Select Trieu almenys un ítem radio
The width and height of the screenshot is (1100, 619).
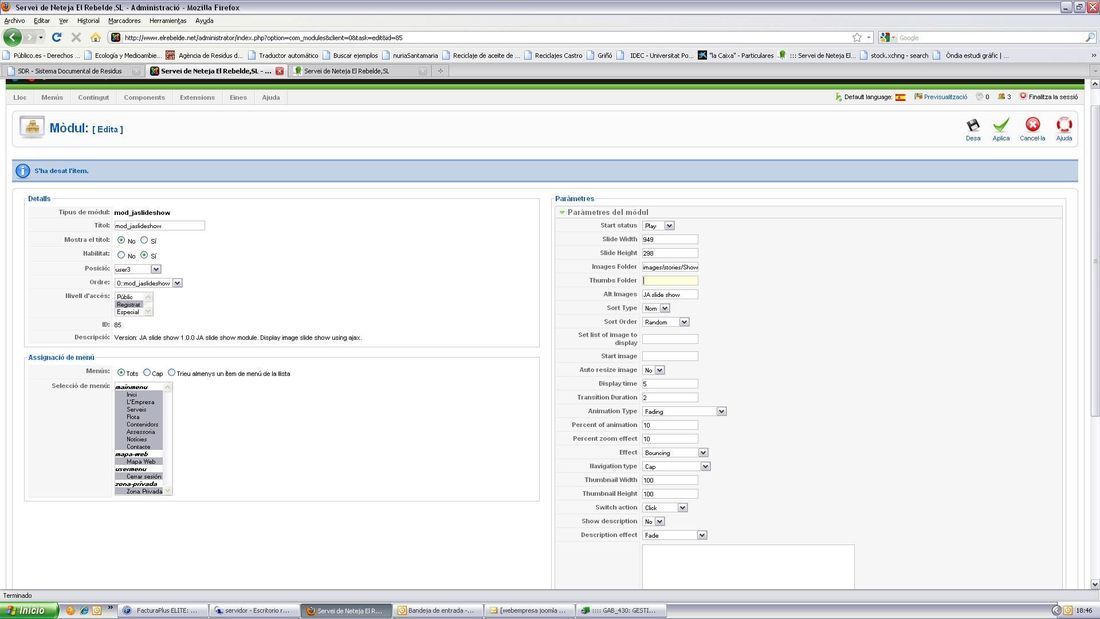[x=171, y=373]
